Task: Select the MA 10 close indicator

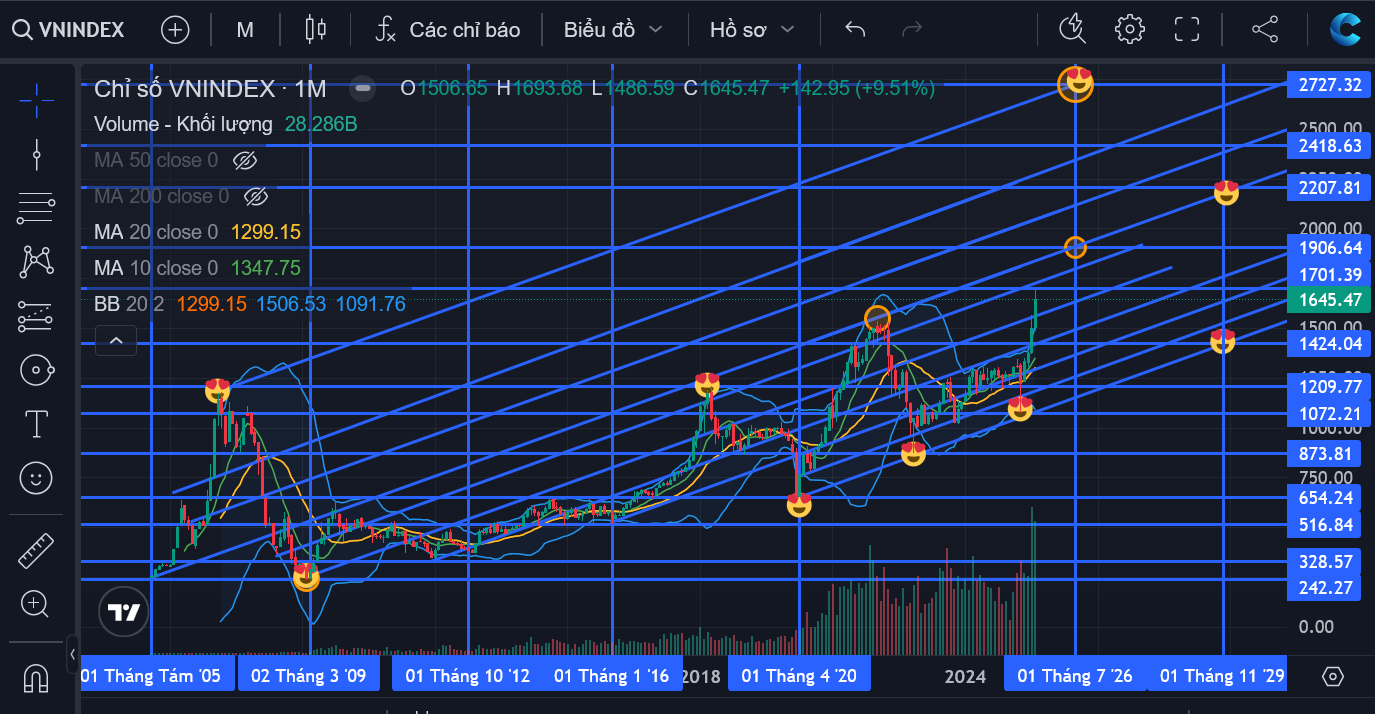Action: pos(156,268)
